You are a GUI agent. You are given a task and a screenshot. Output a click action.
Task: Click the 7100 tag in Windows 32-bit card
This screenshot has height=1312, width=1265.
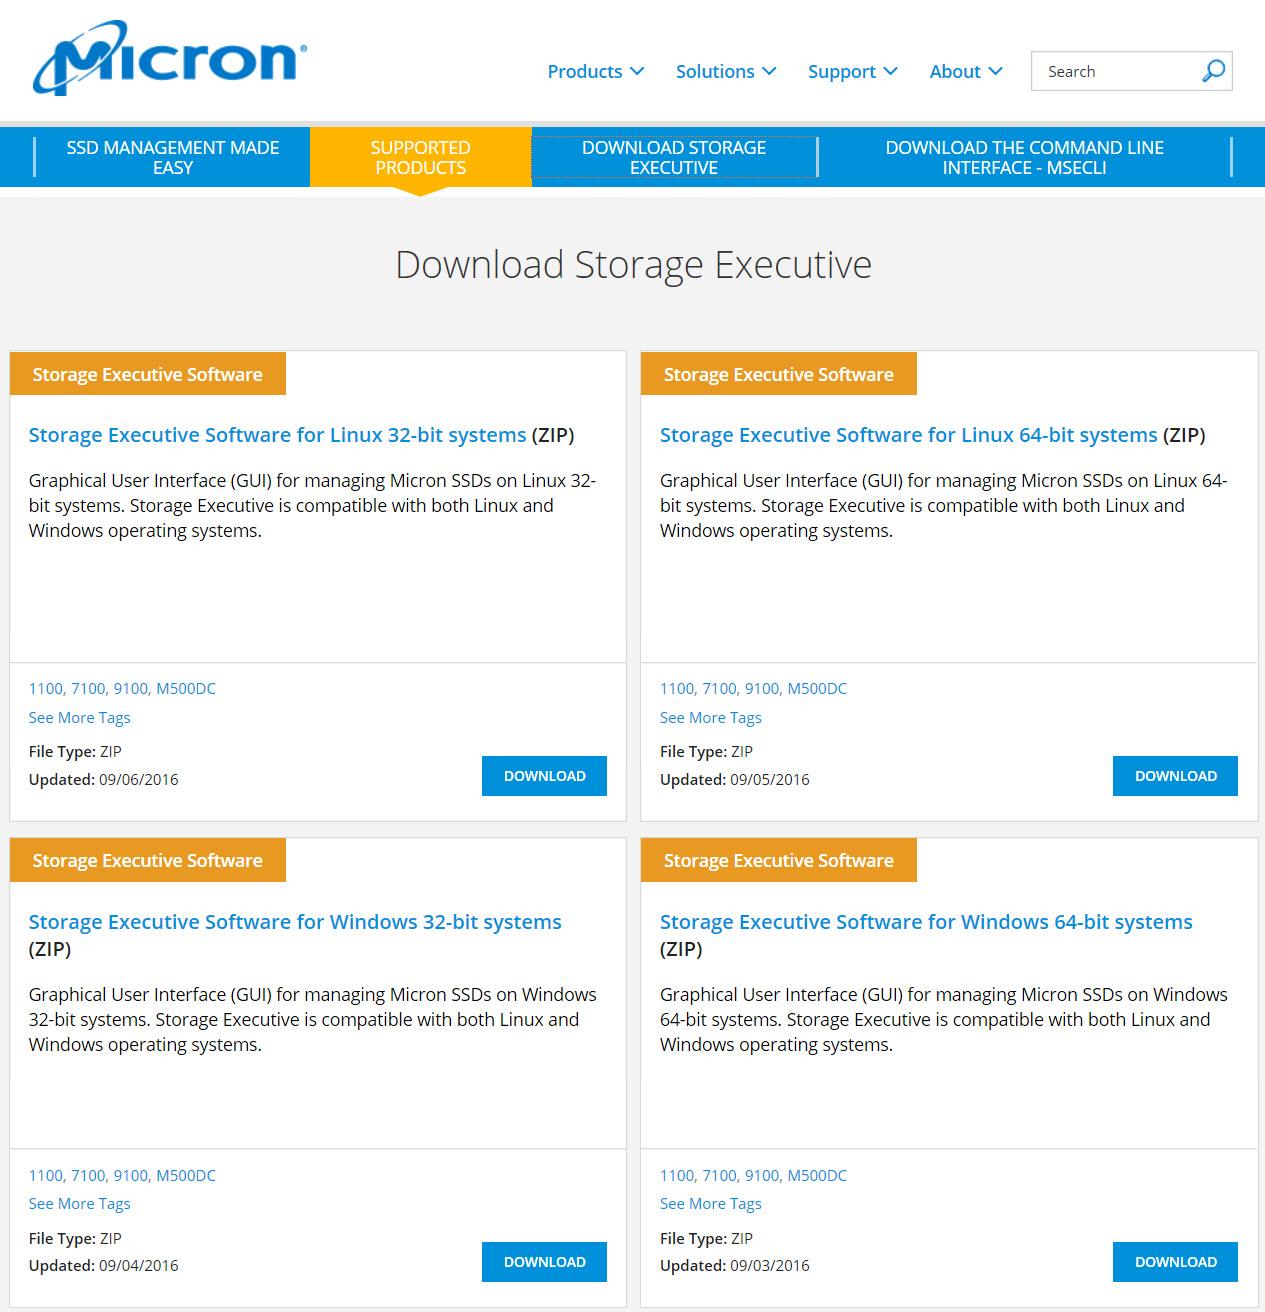(88, 1176)
